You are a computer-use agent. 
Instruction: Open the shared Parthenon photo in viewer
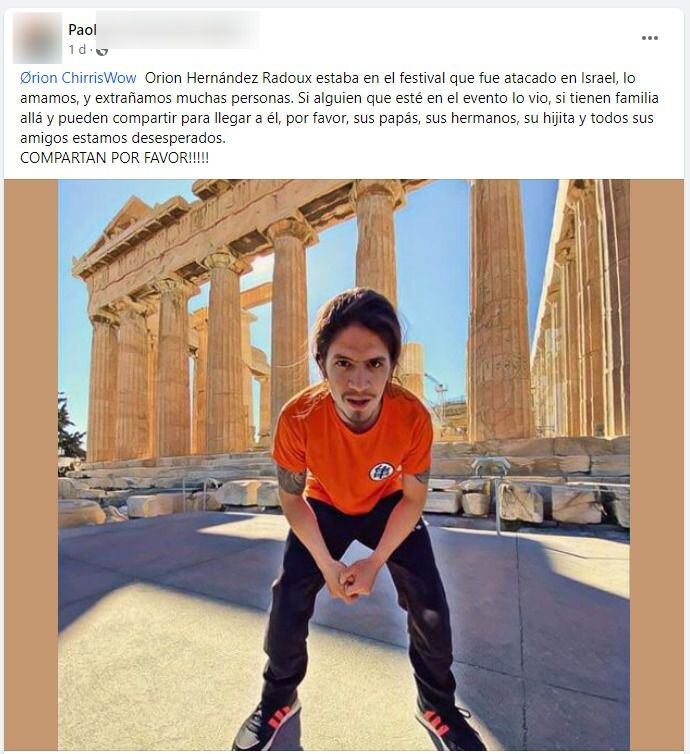pos(344,465)
